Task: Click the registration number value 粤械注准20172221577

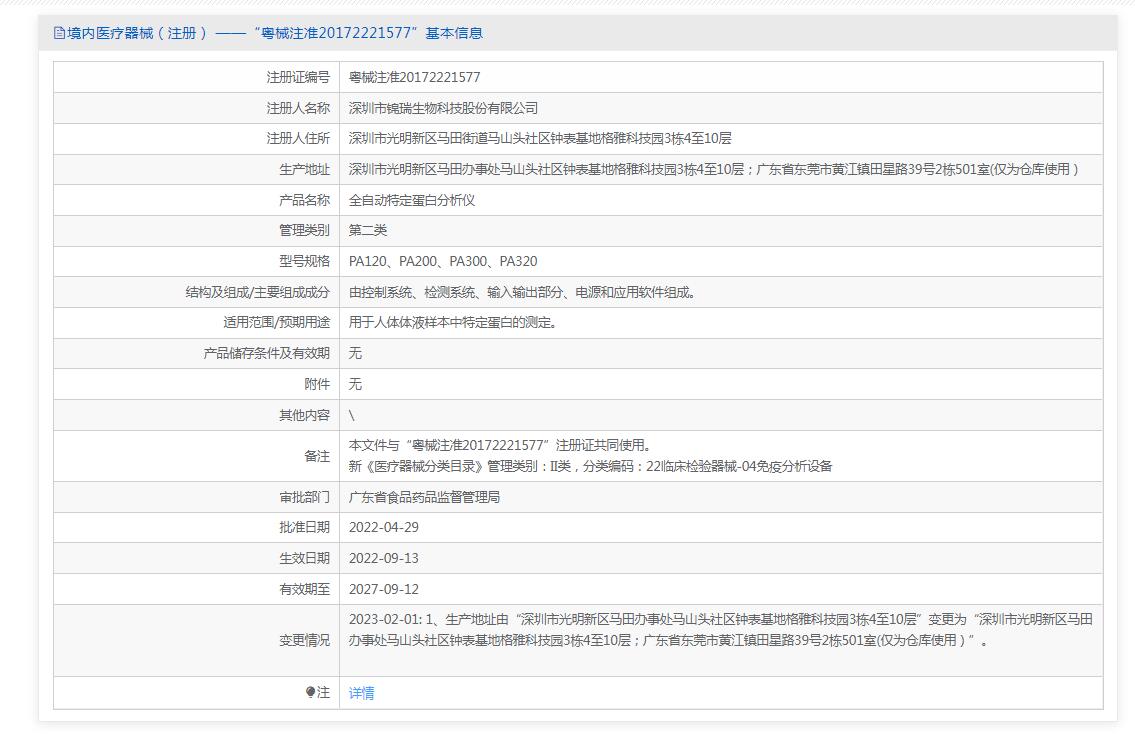Action: (x=414, y=77)
